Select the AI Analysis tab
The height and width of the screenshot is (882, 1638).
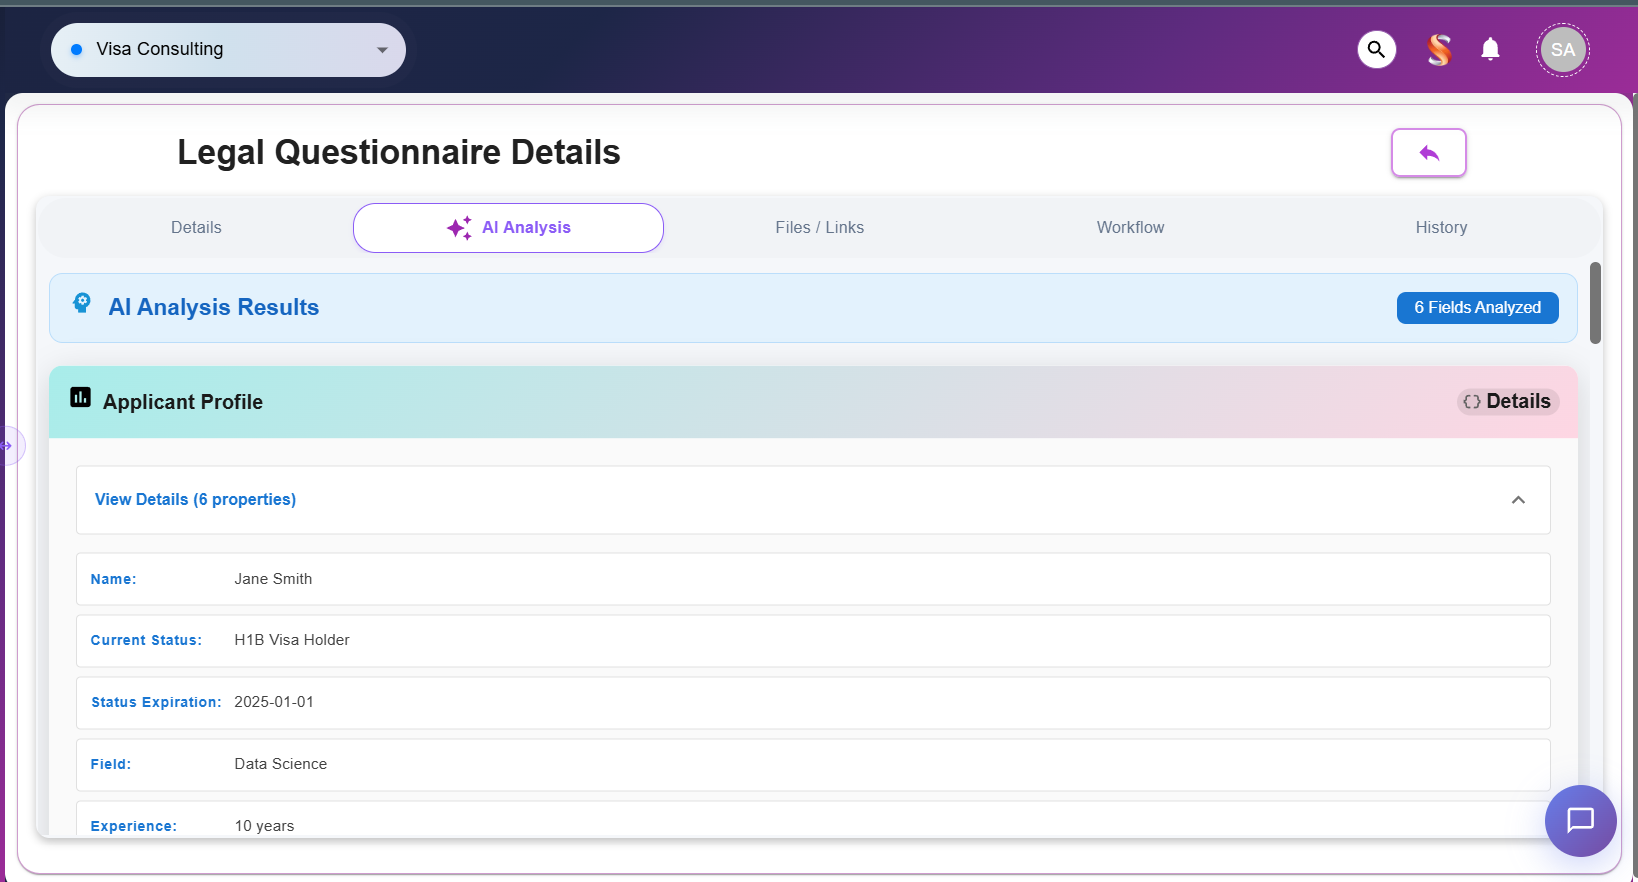click(508, 228)
